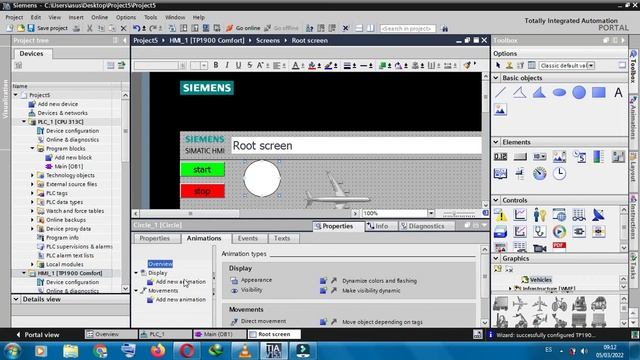The image size is (640, 360).
Task: Open the Main (OB1) editor bar tab
Action: coord(220,334)
